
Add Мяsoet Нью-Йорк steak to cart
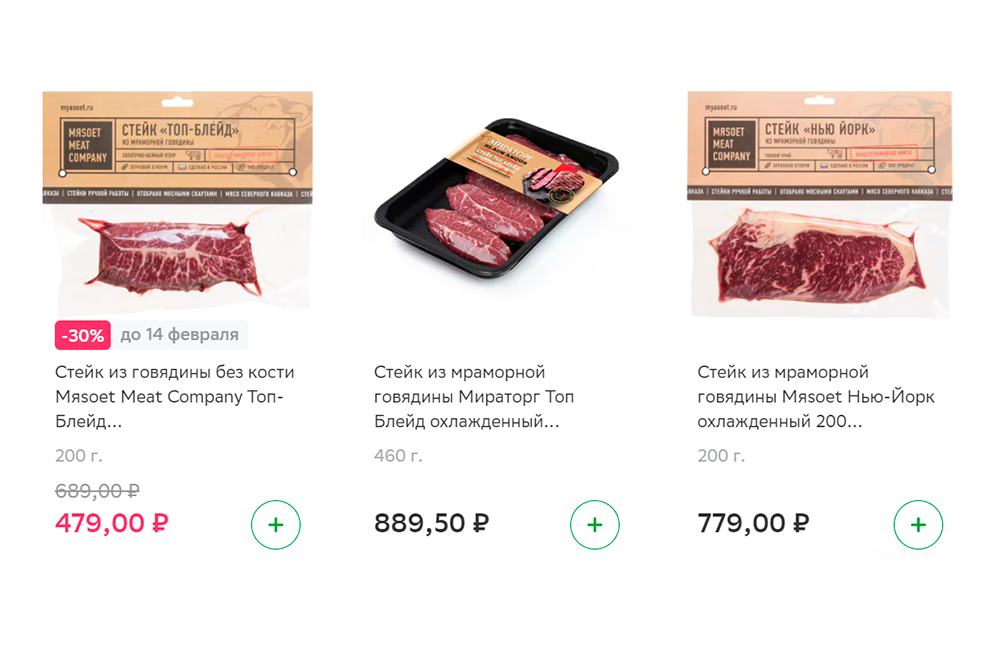tap(918, 525)
